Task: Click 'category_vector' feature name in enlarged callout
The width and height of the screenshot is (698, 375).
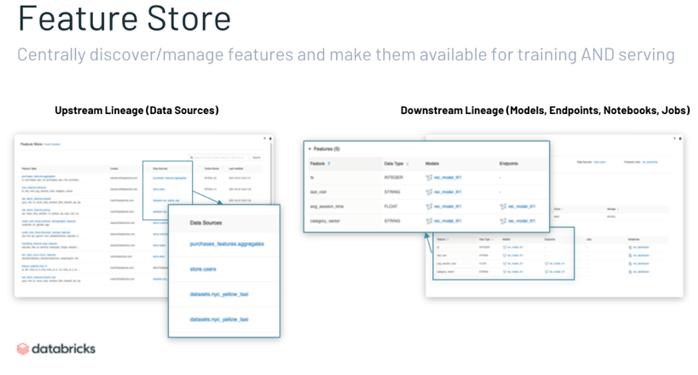Action: pos(325,221)
